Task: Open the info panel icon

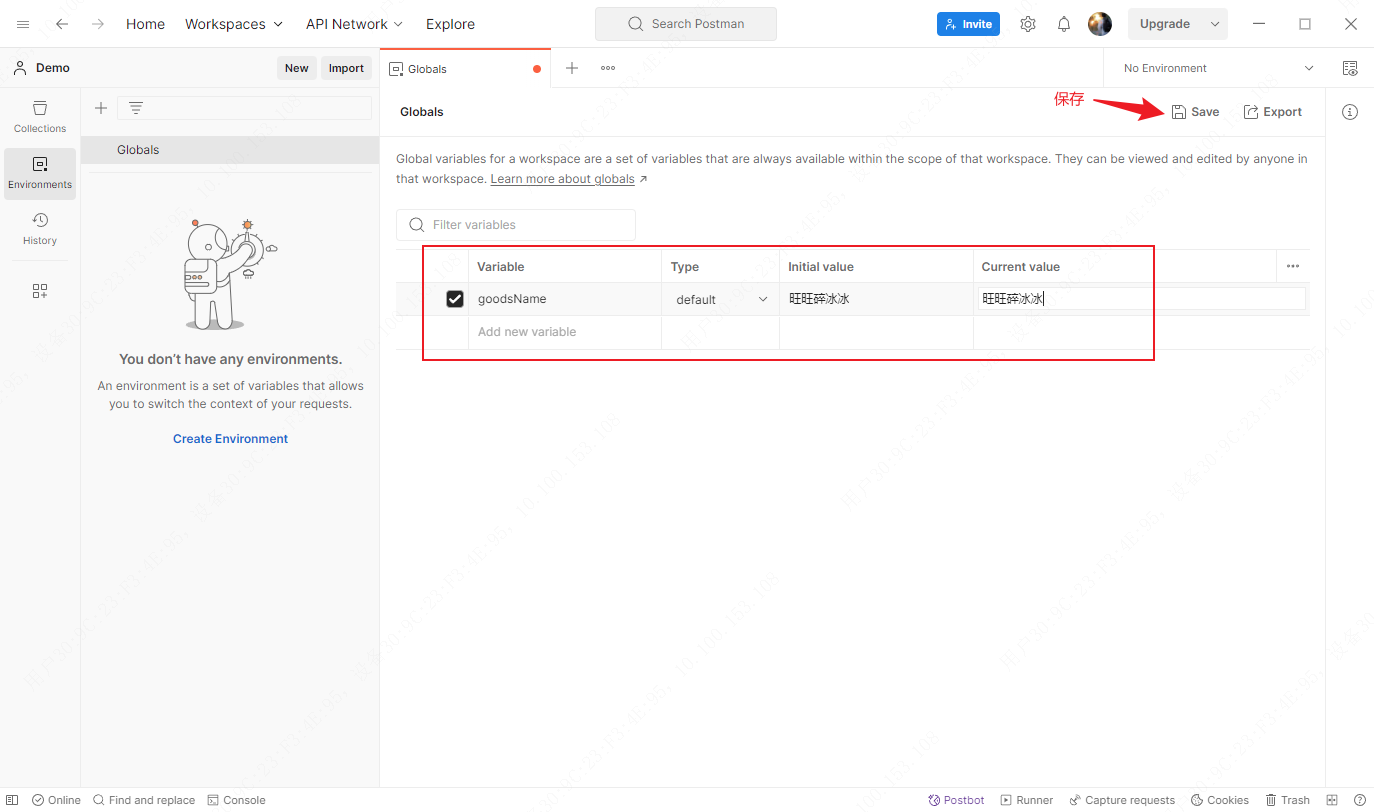Action: tap(1350, 112)
